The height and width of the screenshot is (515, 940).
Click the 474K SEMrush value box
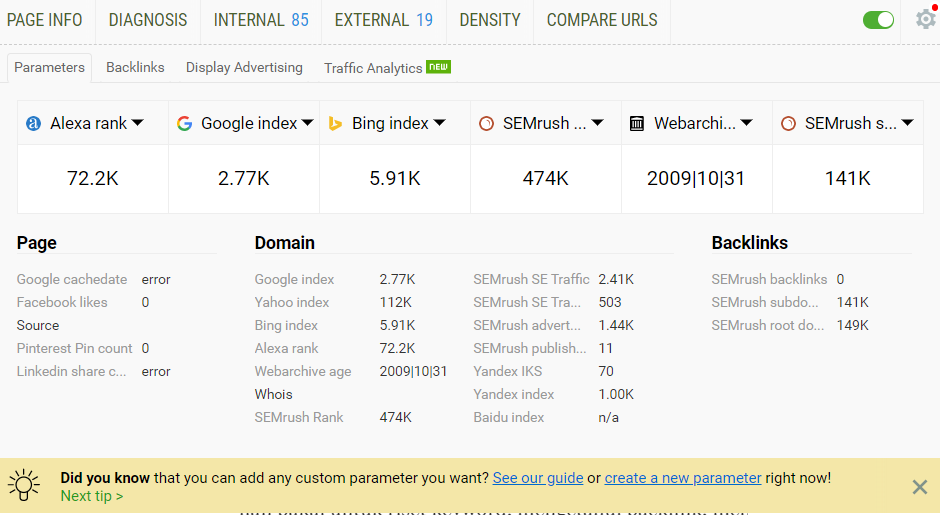[x=546, y=179]
